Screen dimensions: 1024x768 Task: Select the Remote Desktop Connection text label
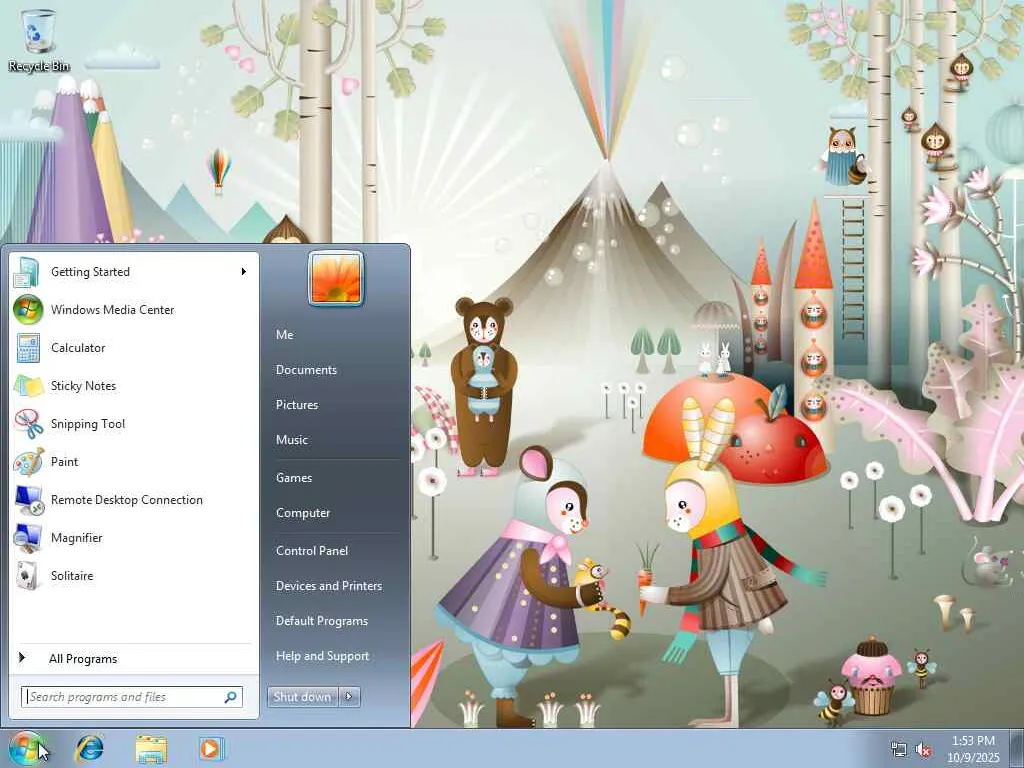pos(127,500)
